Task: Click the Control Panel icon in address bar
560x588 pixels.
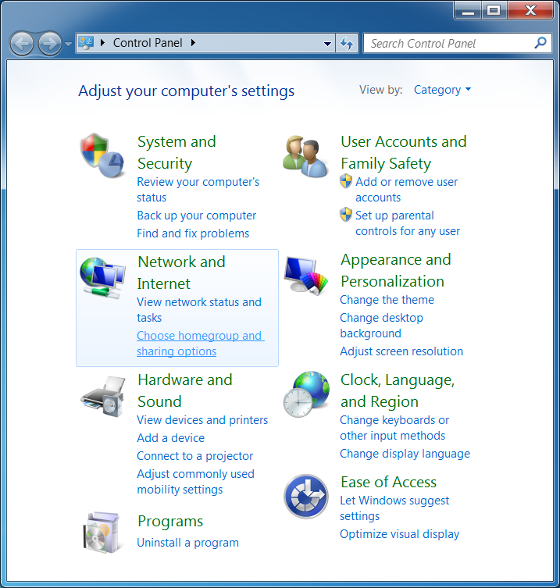Action: point(86,43)
